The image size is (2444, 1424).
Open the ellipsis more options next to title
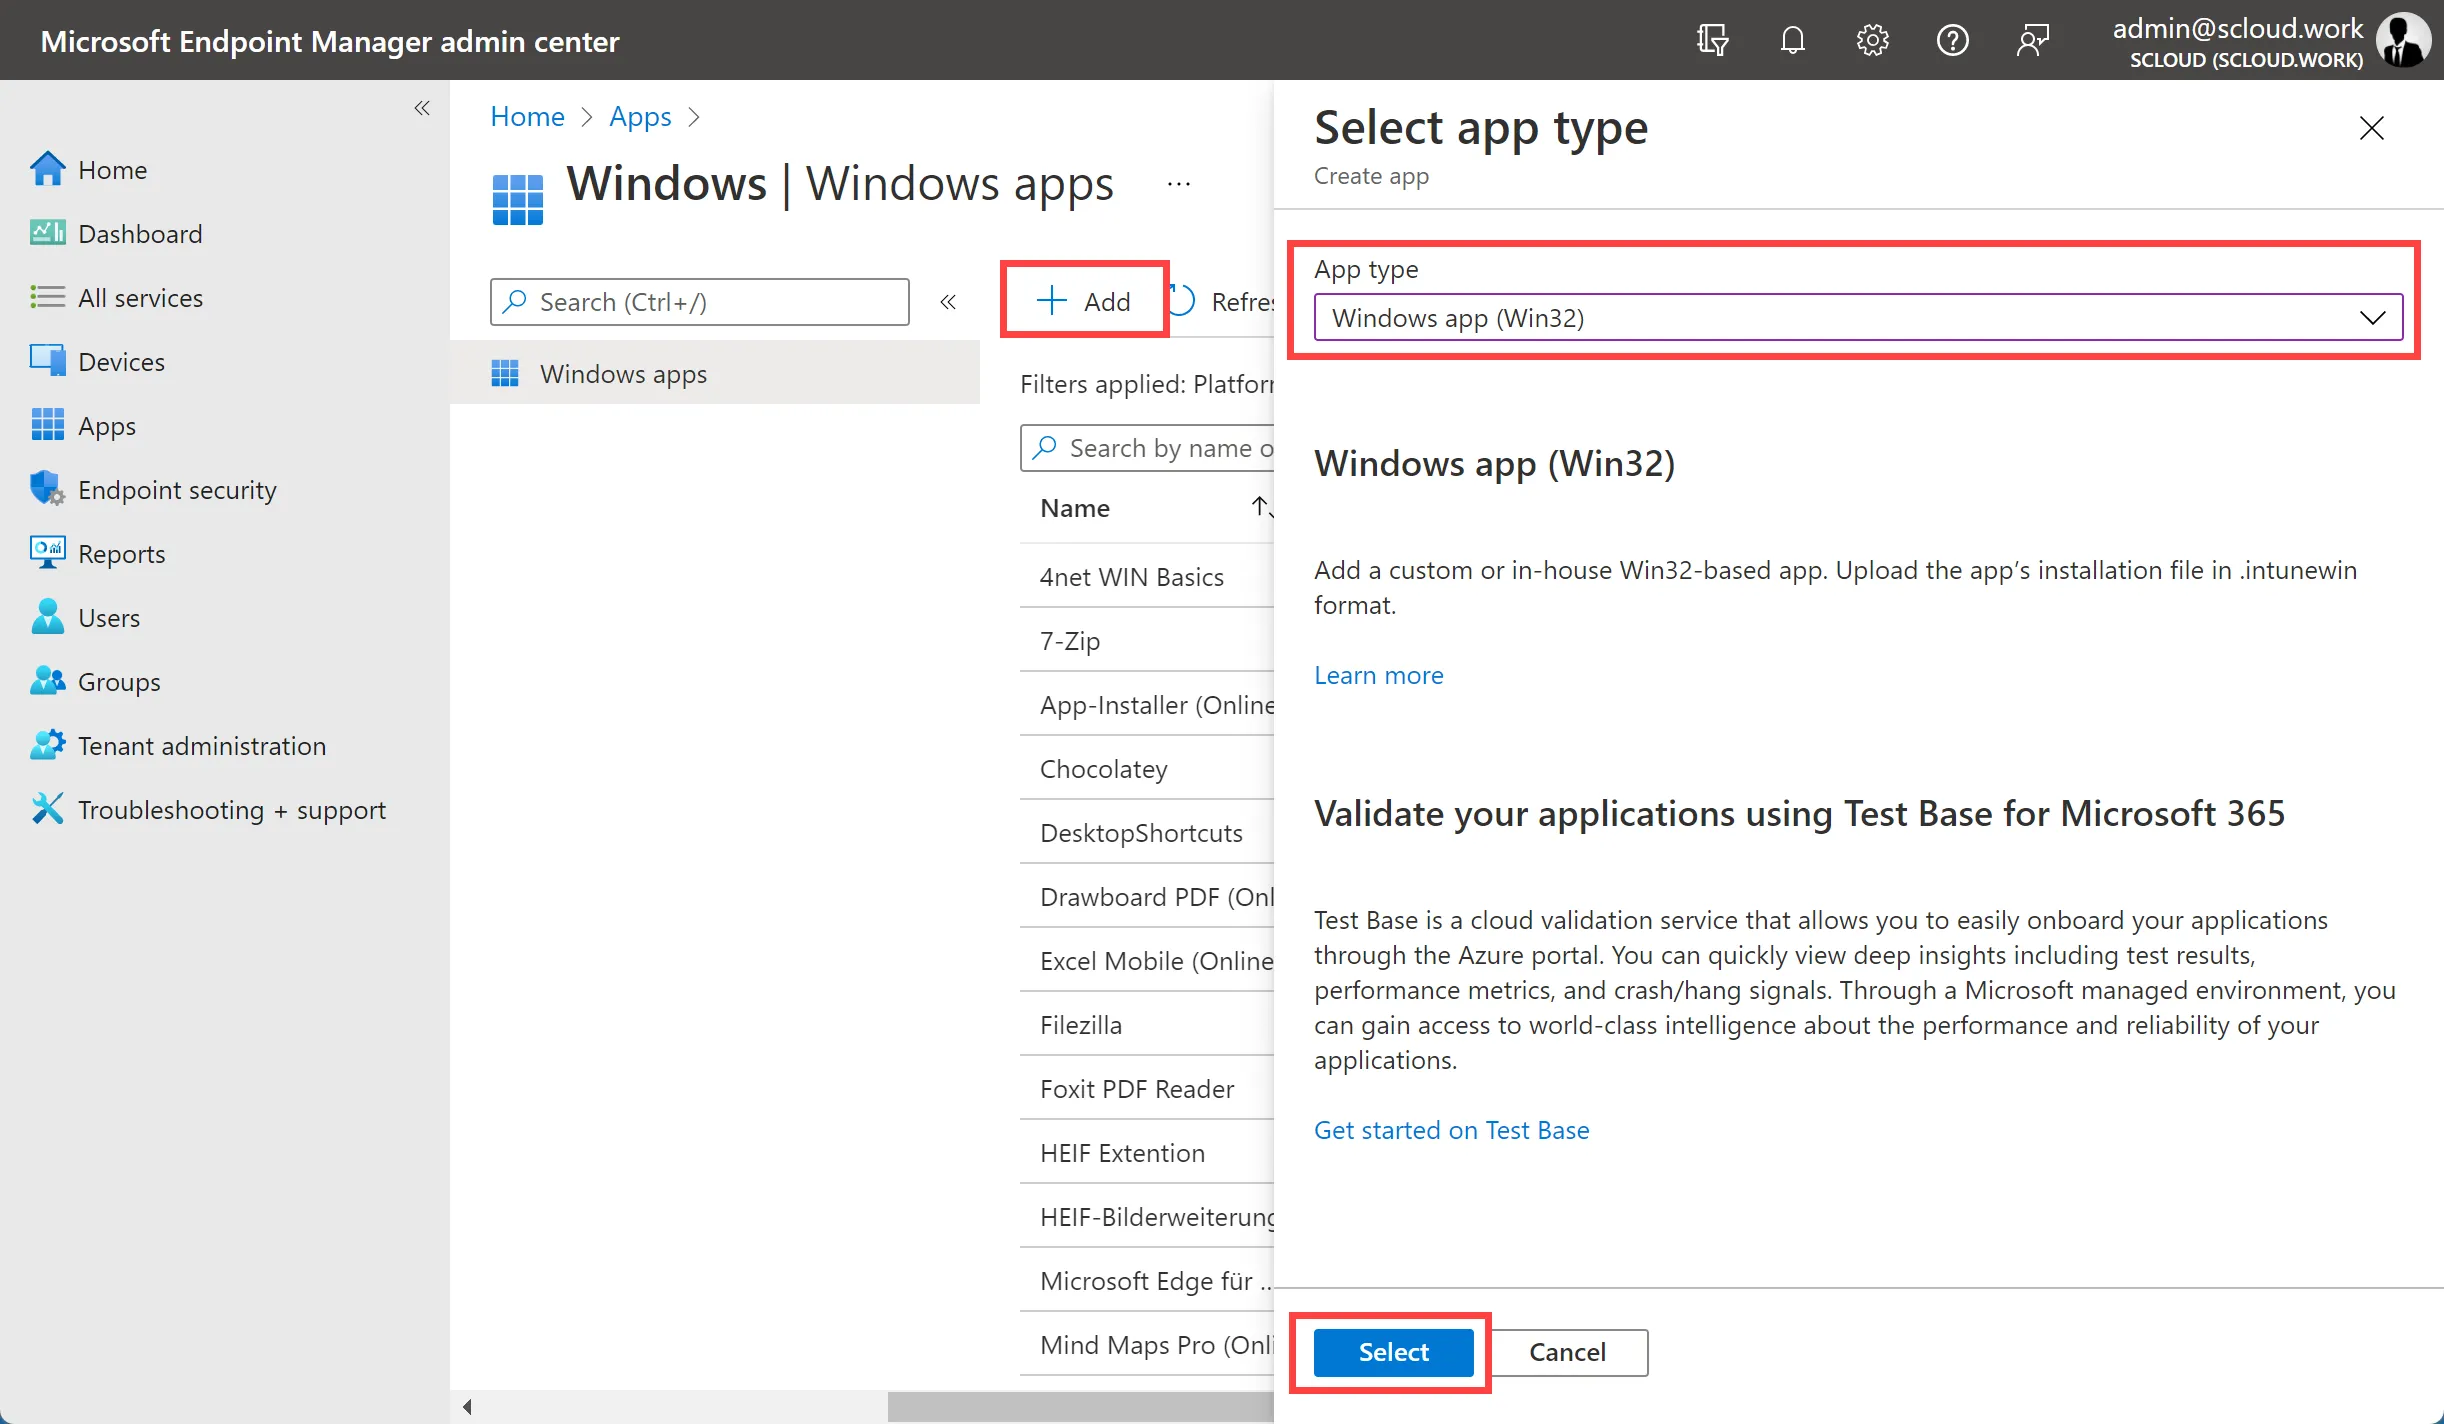click(x=1178, y=185)
